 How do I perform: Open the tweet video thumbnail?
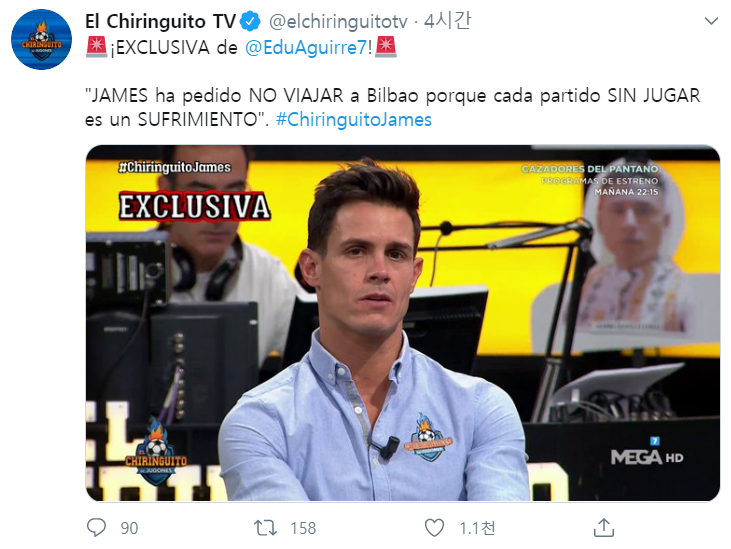(403, 323)
